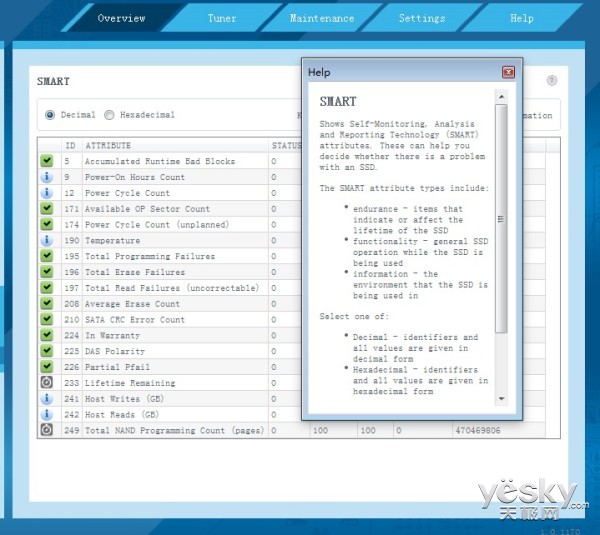This screenshot has width=600, height=535.
Task: Click the green check icon for In Warranty
Action: click(x=47, y=335)
